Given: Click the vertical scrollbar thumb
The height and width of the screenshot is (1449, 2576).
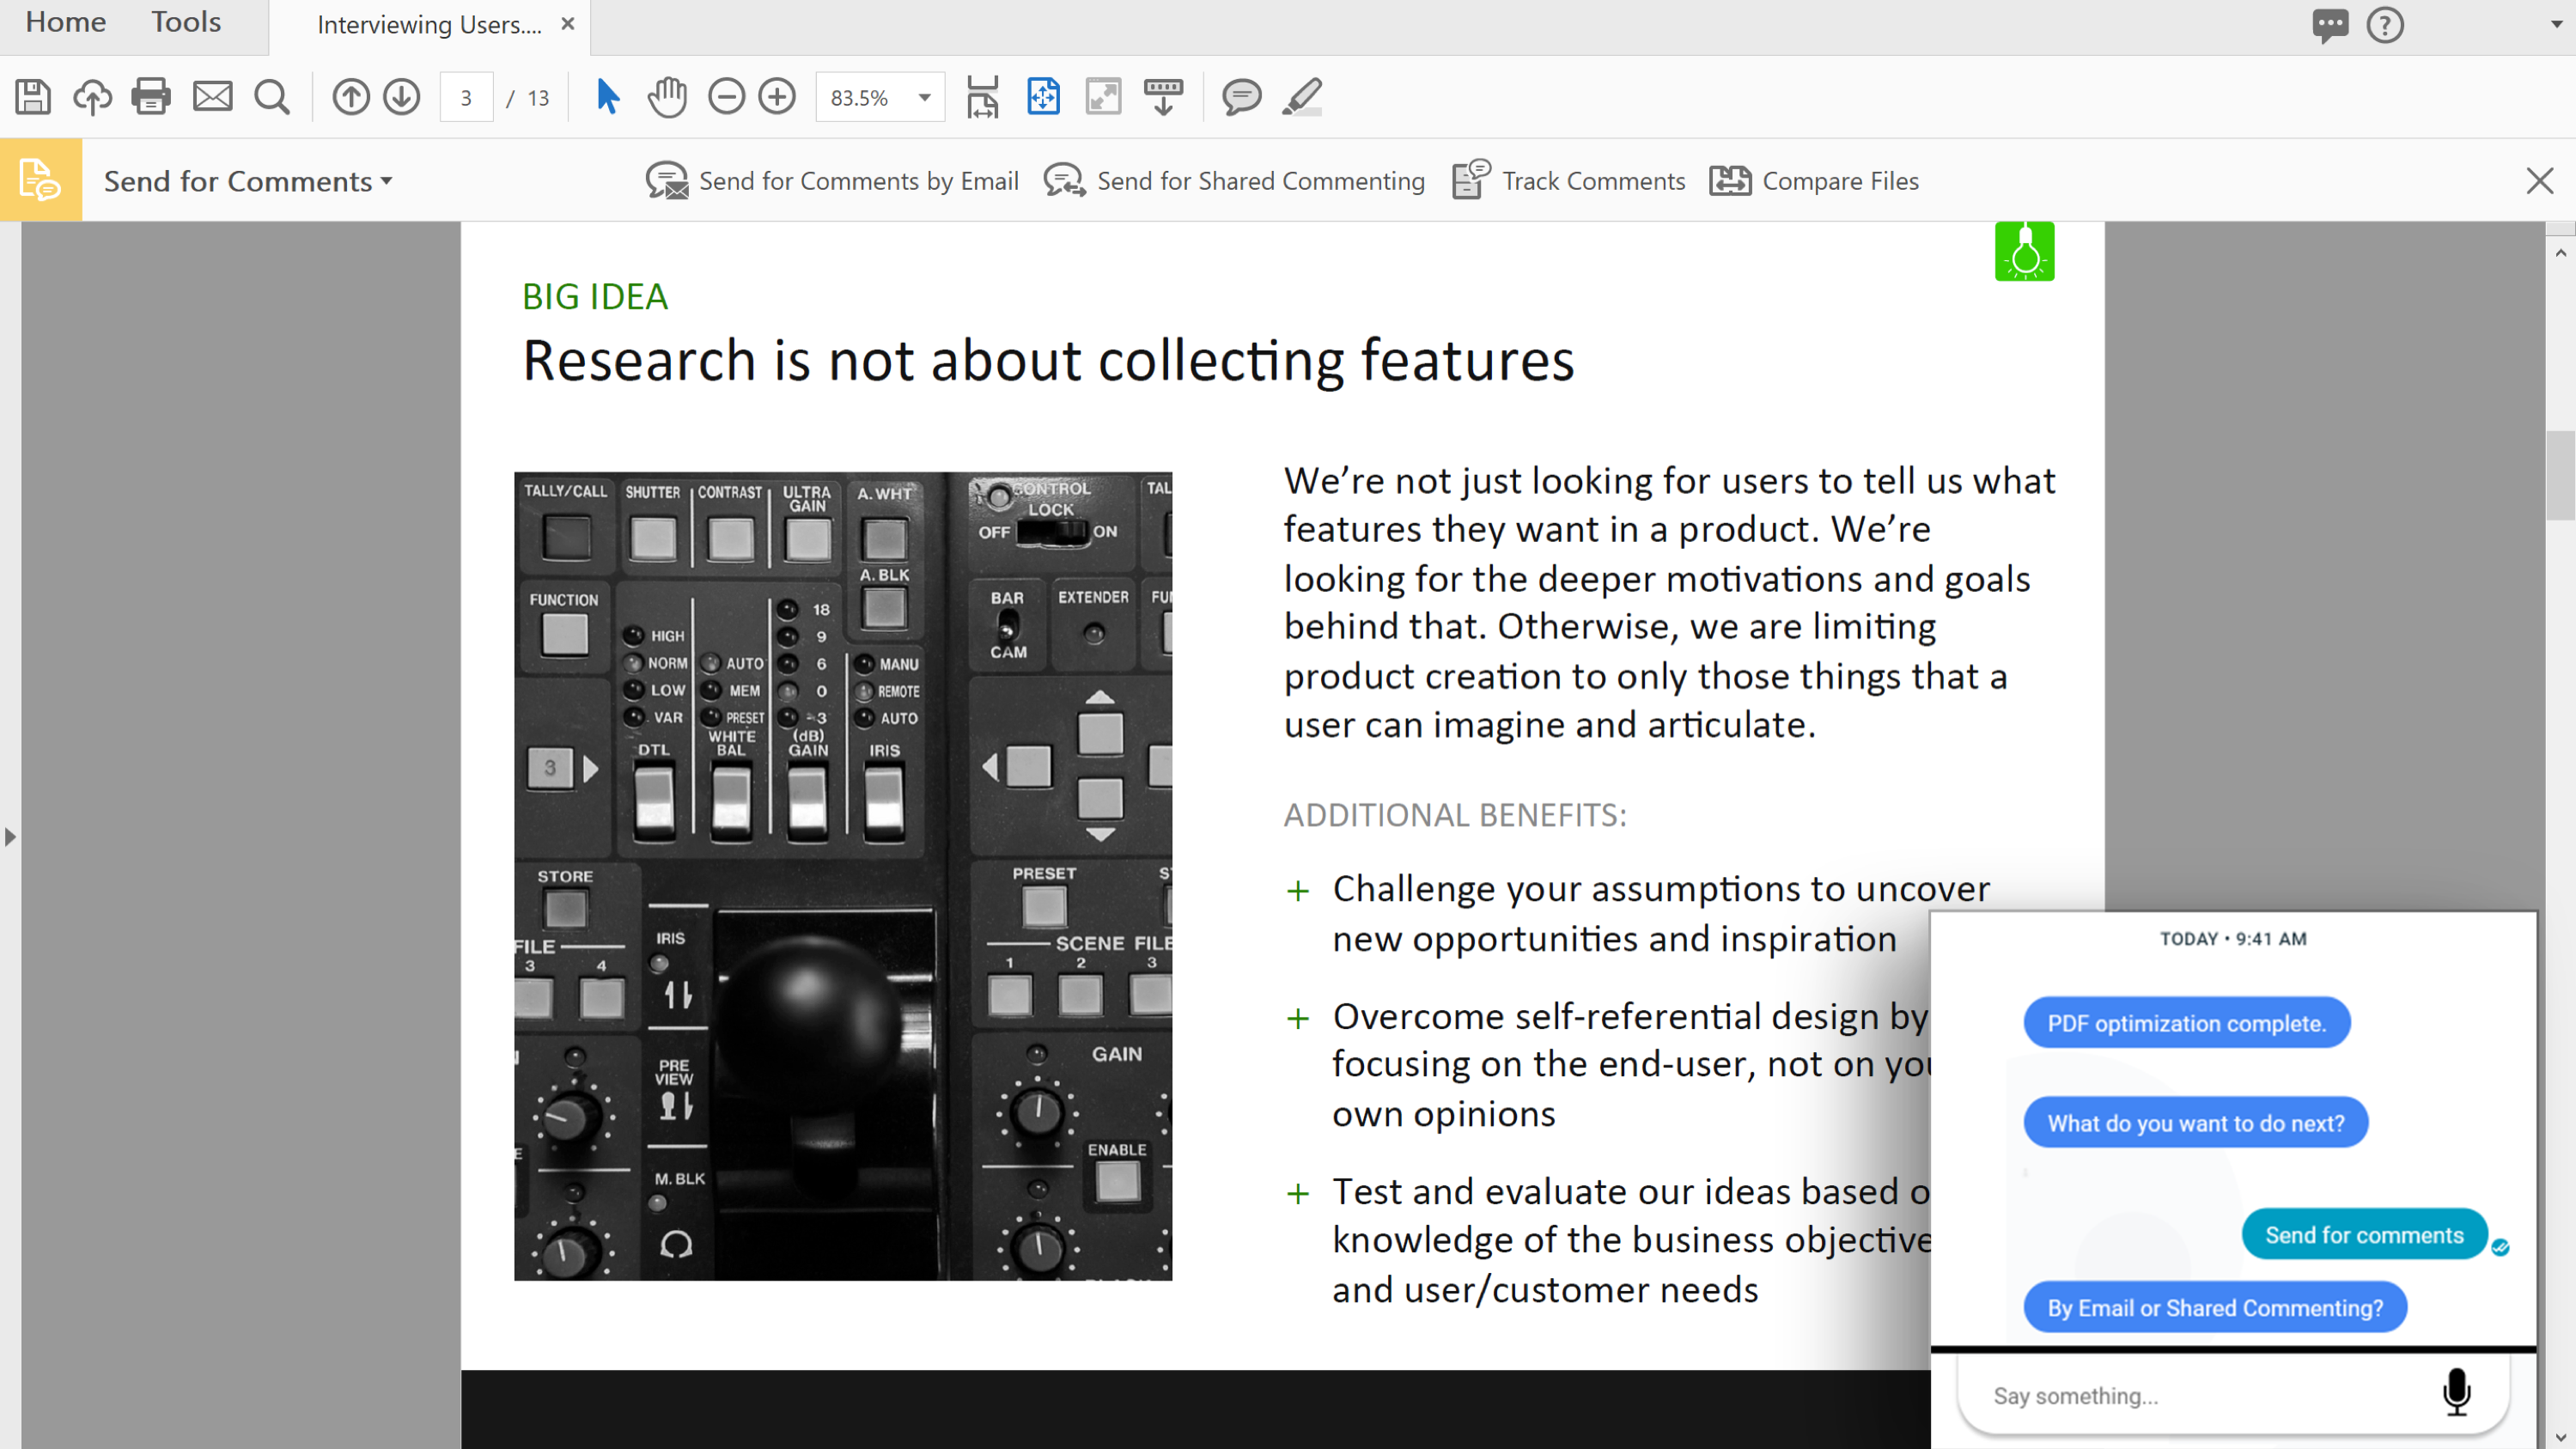Looking at the screenshot, I should coord(2560,475).
